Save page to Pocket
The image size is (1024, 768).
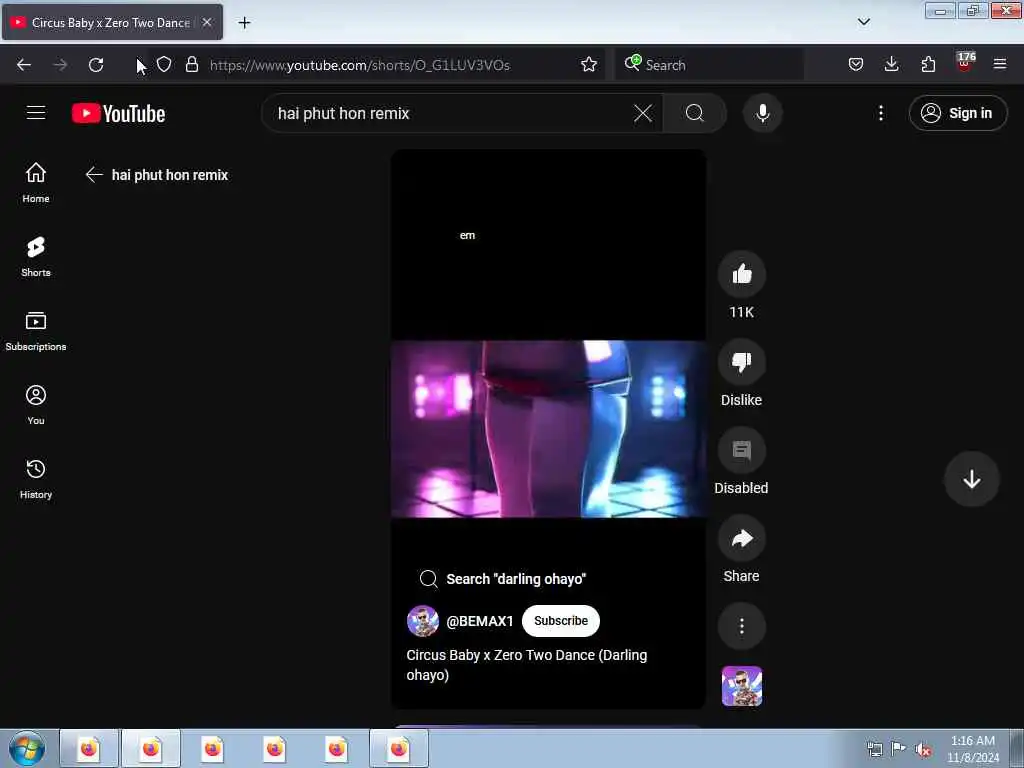click(x=856, y=64)
